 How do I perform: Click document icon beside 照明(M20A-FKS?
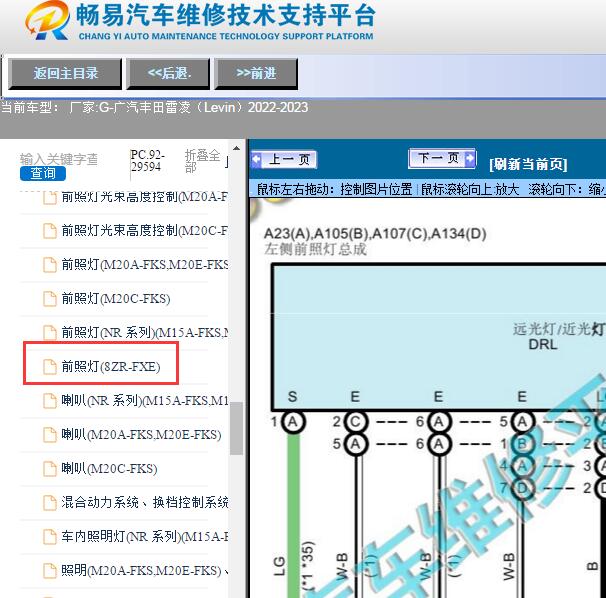49,571
